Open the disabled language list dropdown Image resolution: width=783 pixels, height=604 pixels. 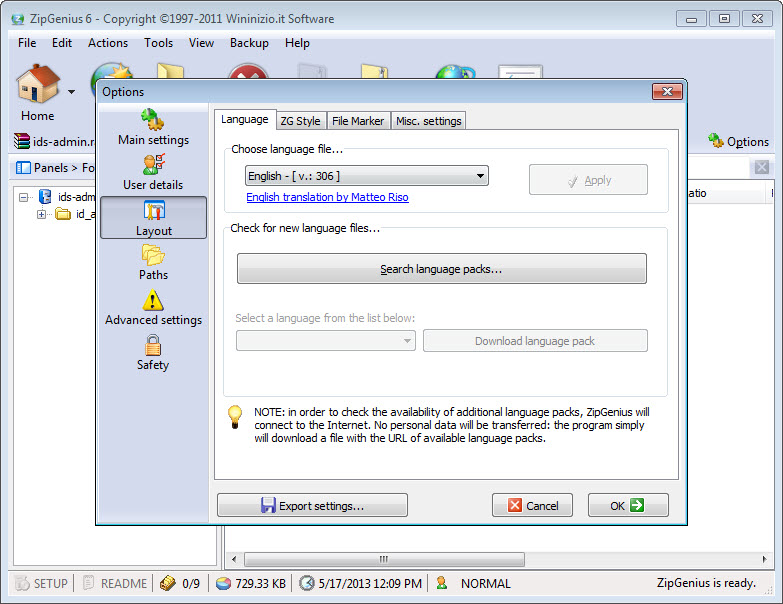click(x=326, y=340)
